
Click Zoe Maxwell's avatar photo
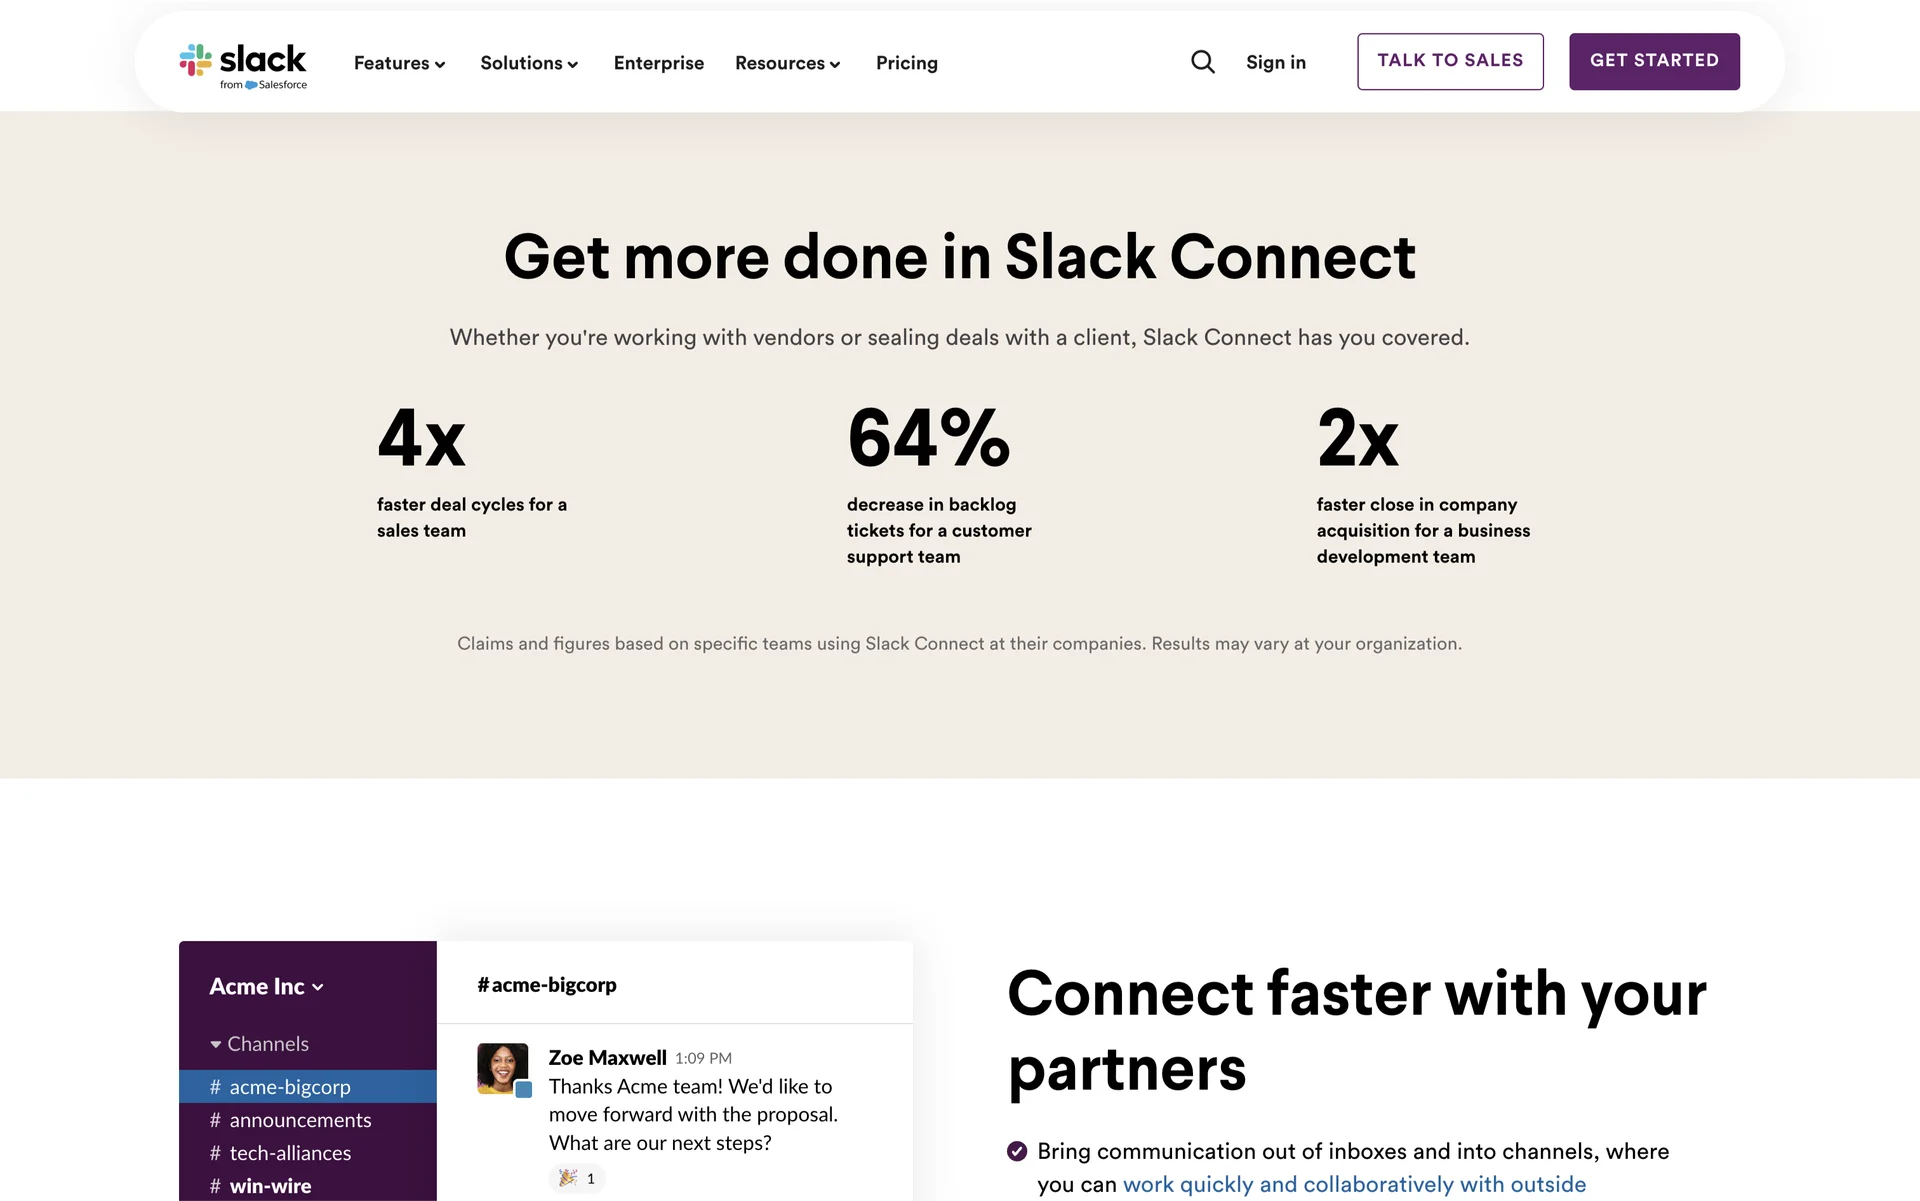point(502,1068)
